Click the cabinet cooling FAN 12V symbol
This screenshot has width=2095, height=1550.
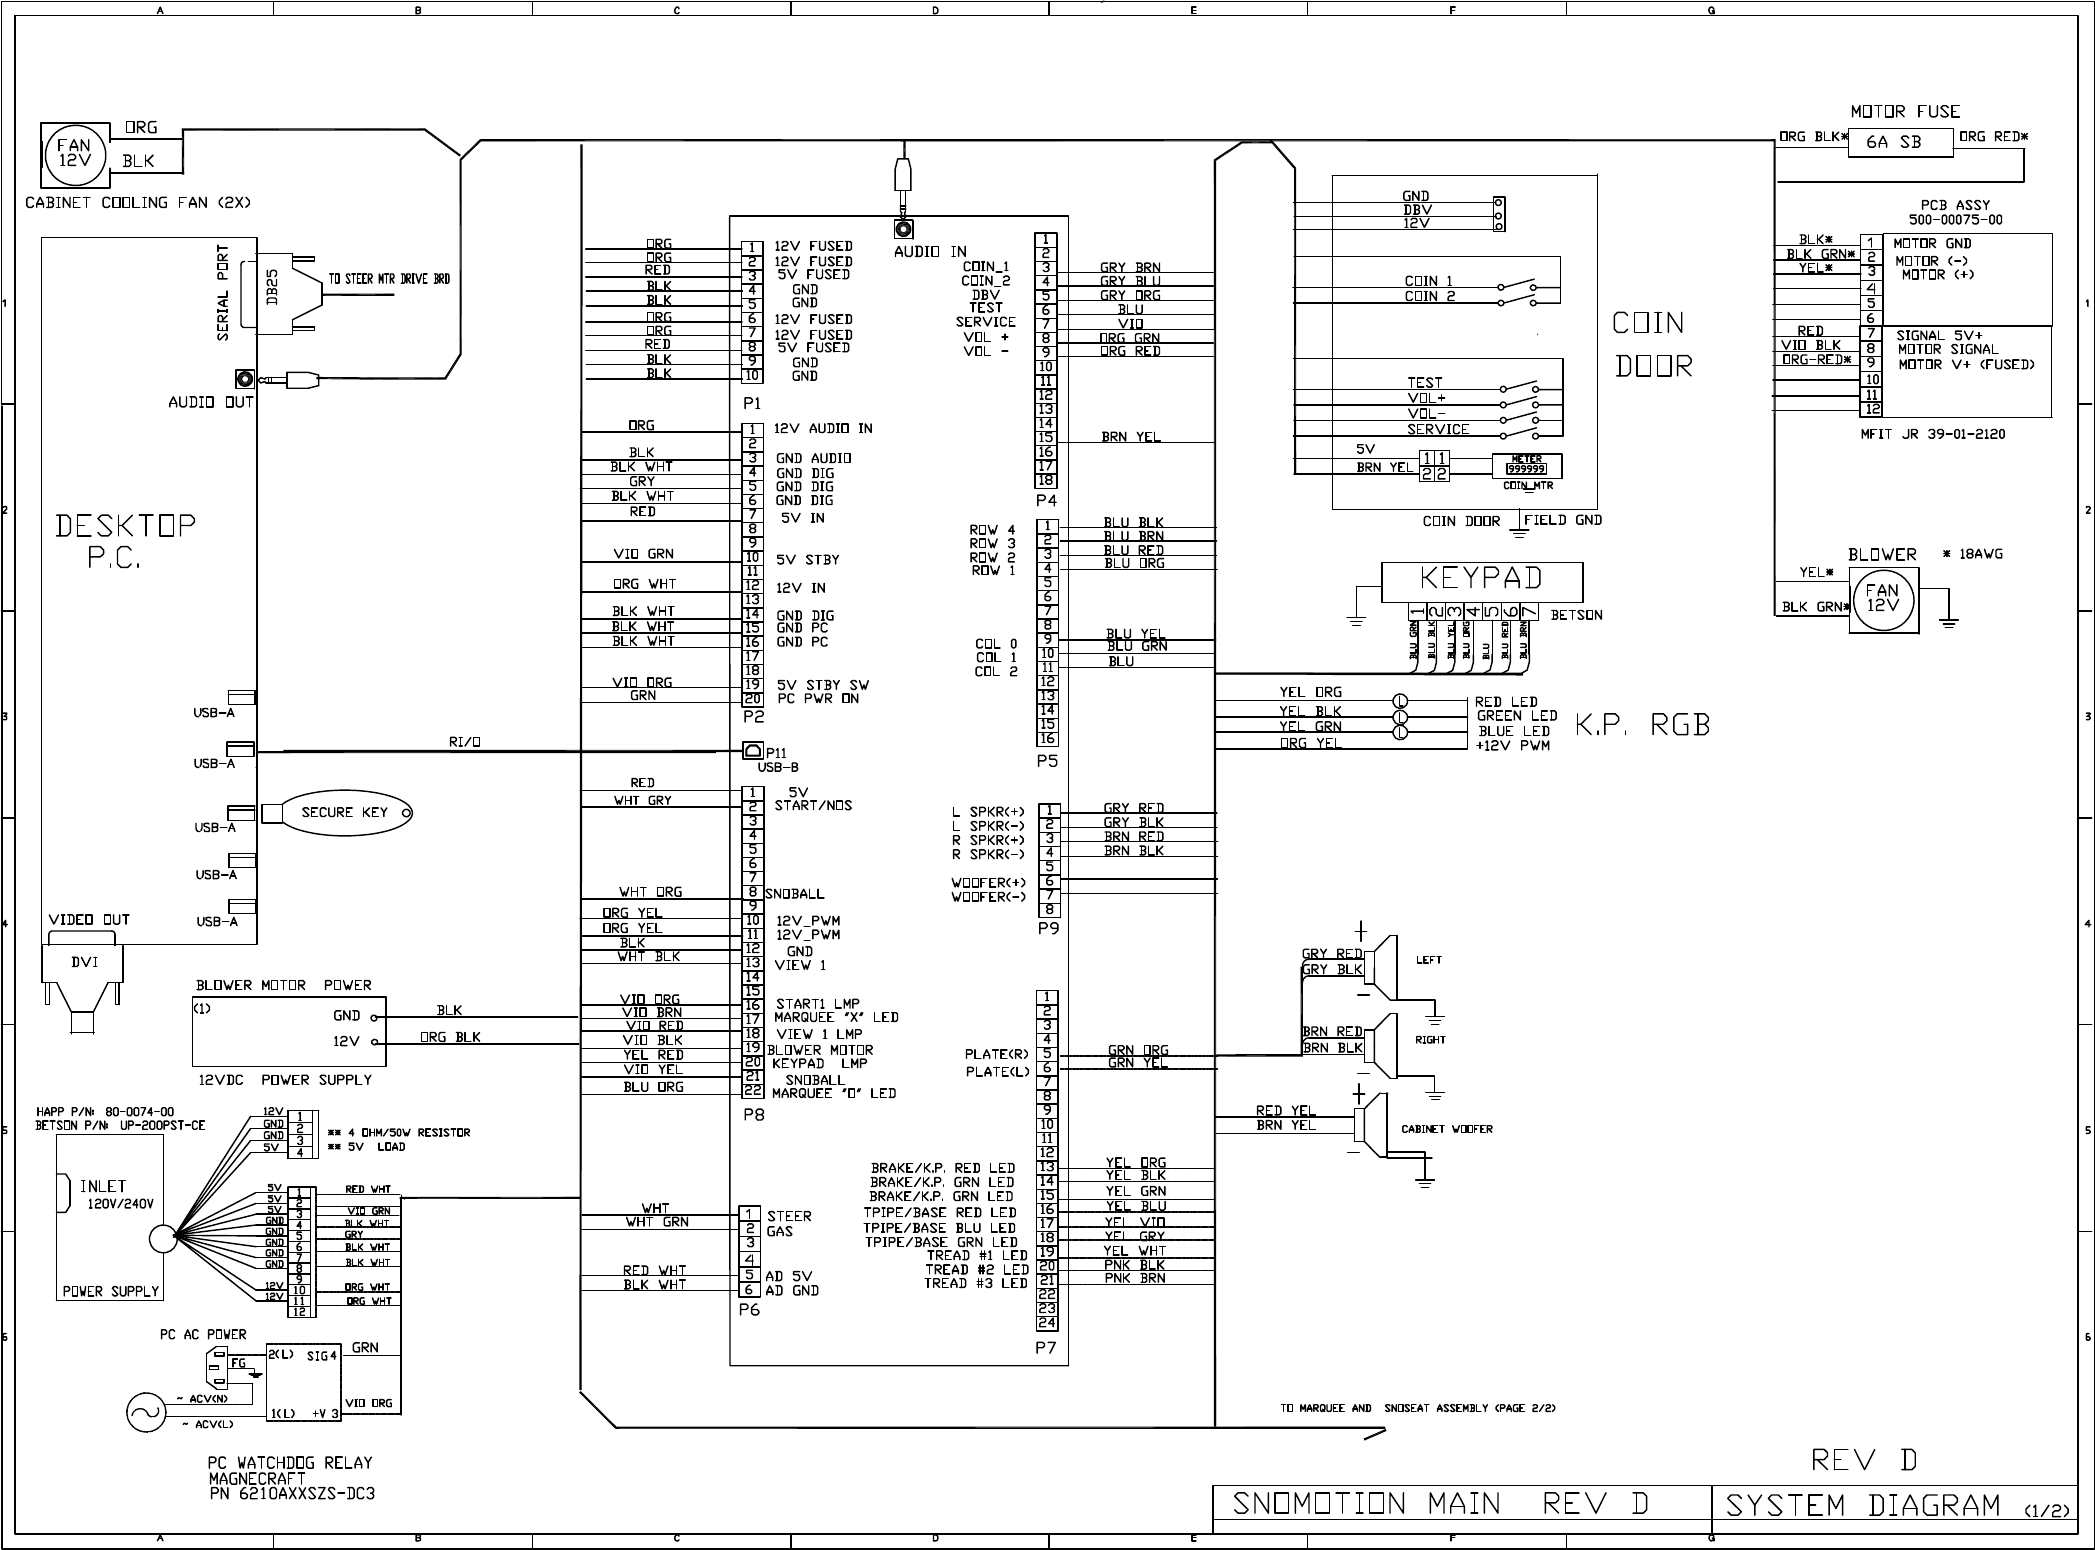pyautogui.click(x=75, y=155)
